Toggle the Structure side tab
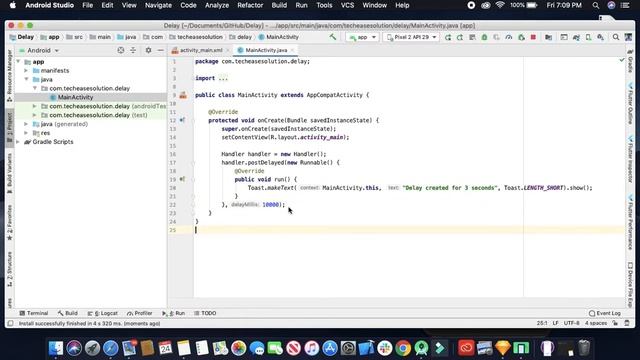Viewport: 640px width, 360px height. click(x=10, y=269)
